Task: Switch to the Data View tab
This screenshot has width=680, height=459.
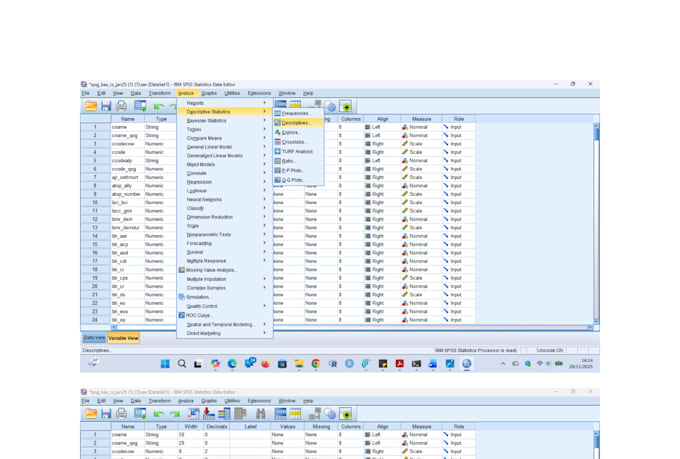Action: 94,338
